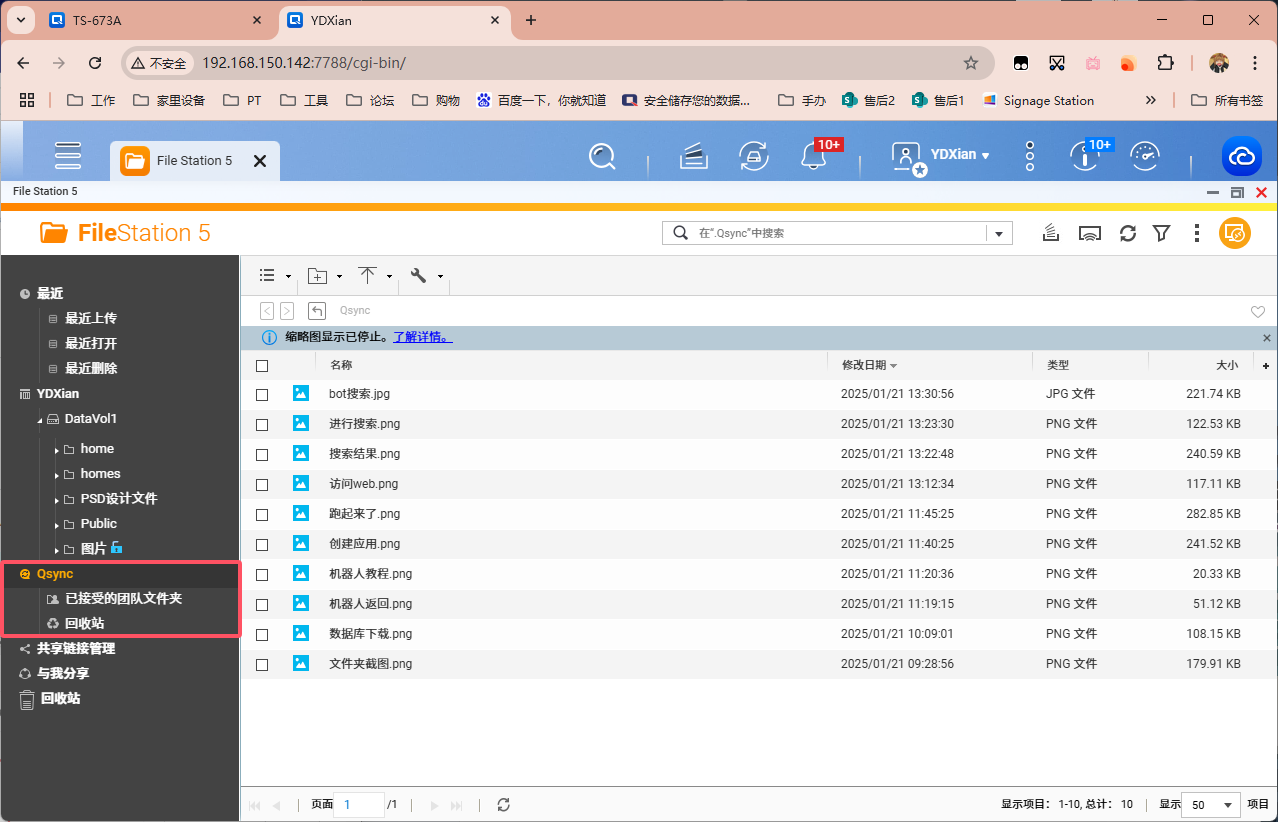Image resolution: width=1278 pixels, height=822 pixels.
Task: Check the box for 访问web.png
Action: point(262,485)
